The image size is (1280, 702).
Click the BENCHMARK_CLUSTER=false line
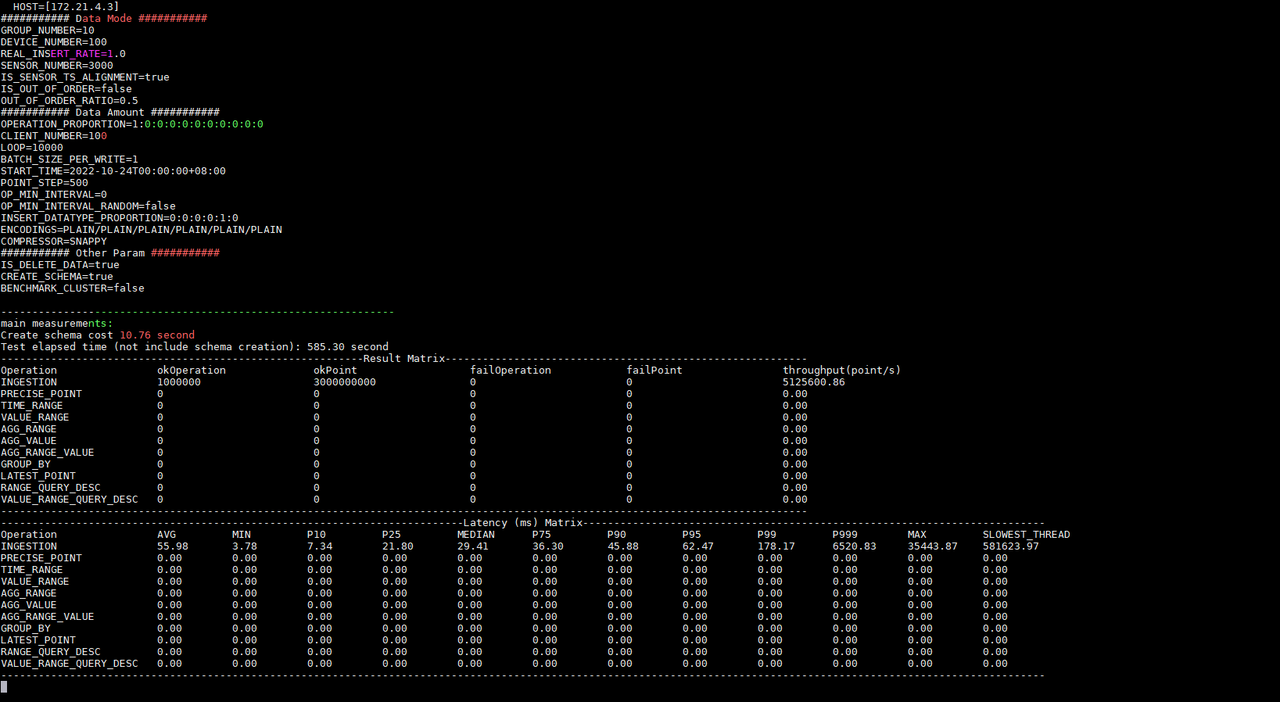point(72,288)
